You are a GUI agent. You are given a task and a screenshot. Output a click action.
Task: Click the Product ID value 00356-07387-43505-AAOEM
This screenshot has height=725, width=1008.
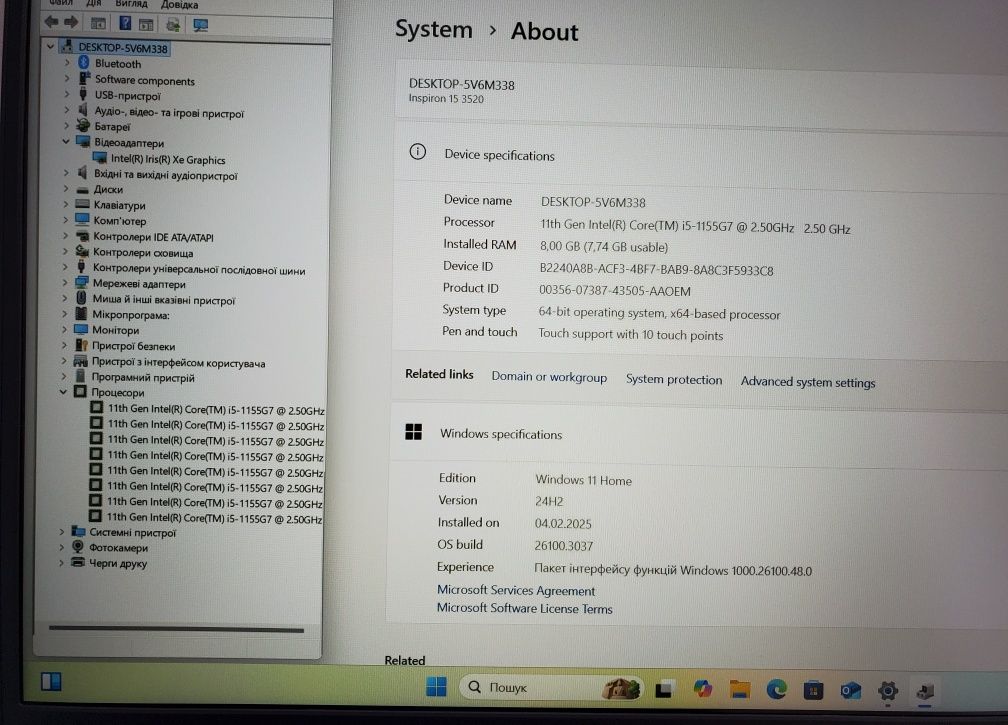tap(615, 291)
